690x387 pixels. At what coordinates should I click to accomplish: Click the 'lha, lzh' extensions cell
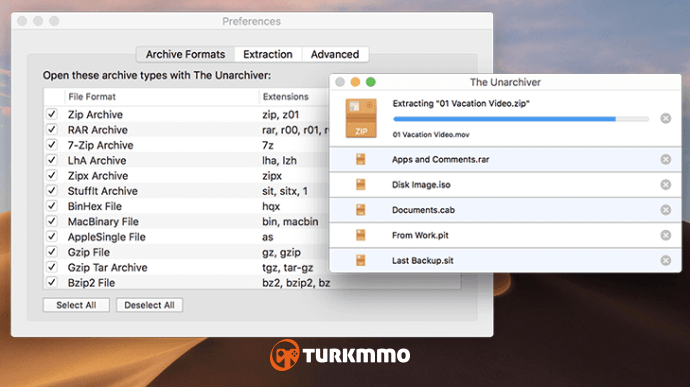pos(279,161)
